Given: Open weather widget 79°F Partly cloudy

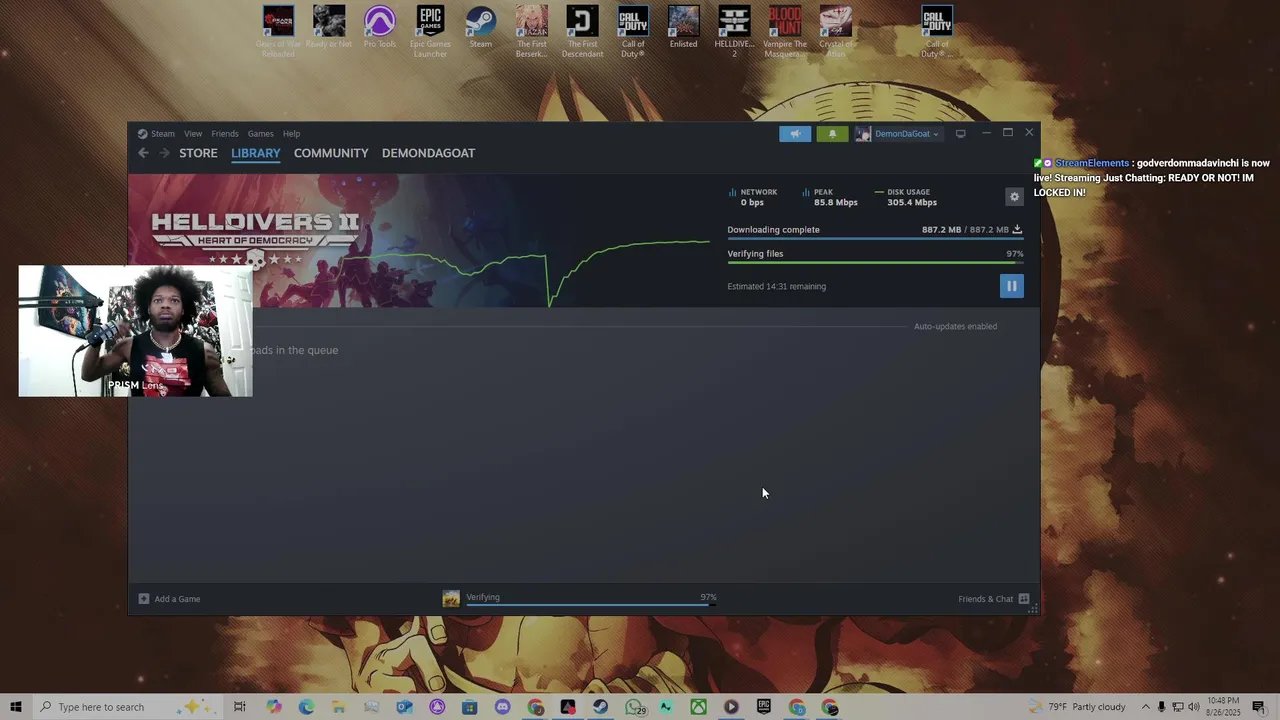Looking at the screenshot, I should [x=1077, y=707].
